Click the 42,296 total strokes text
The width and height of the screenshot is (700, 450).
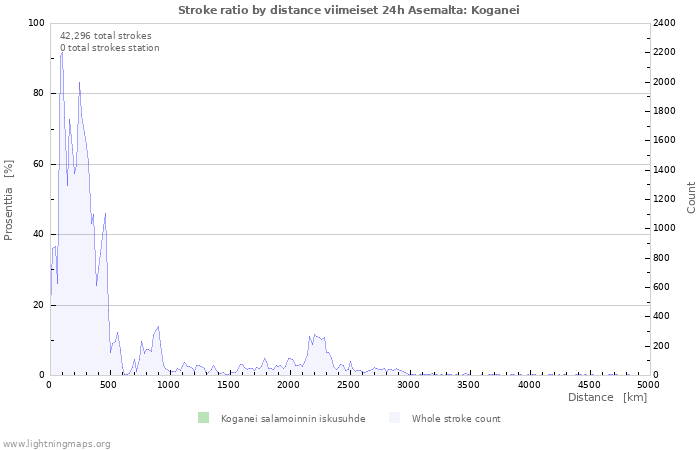click(106, 36)
